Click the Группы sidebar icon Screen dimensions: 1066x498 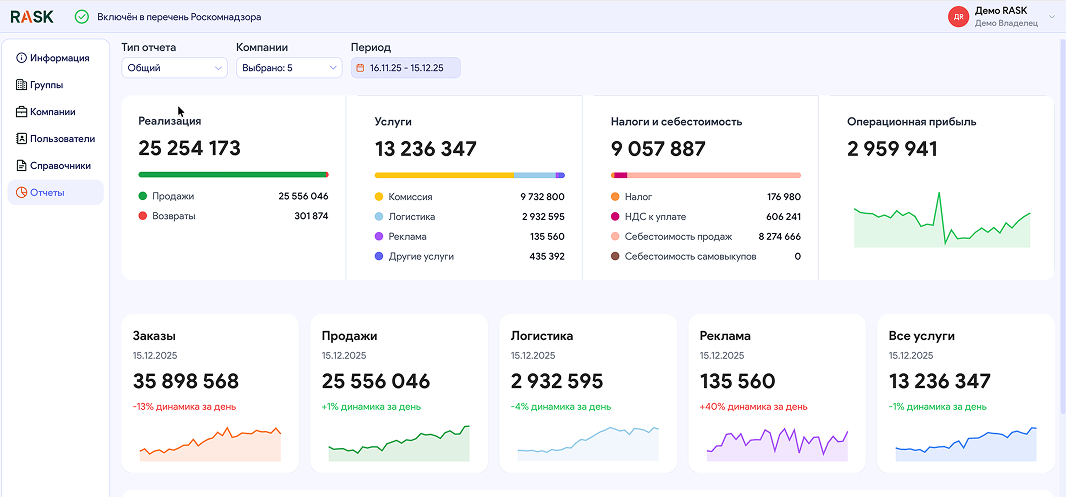tap(21, 85)
